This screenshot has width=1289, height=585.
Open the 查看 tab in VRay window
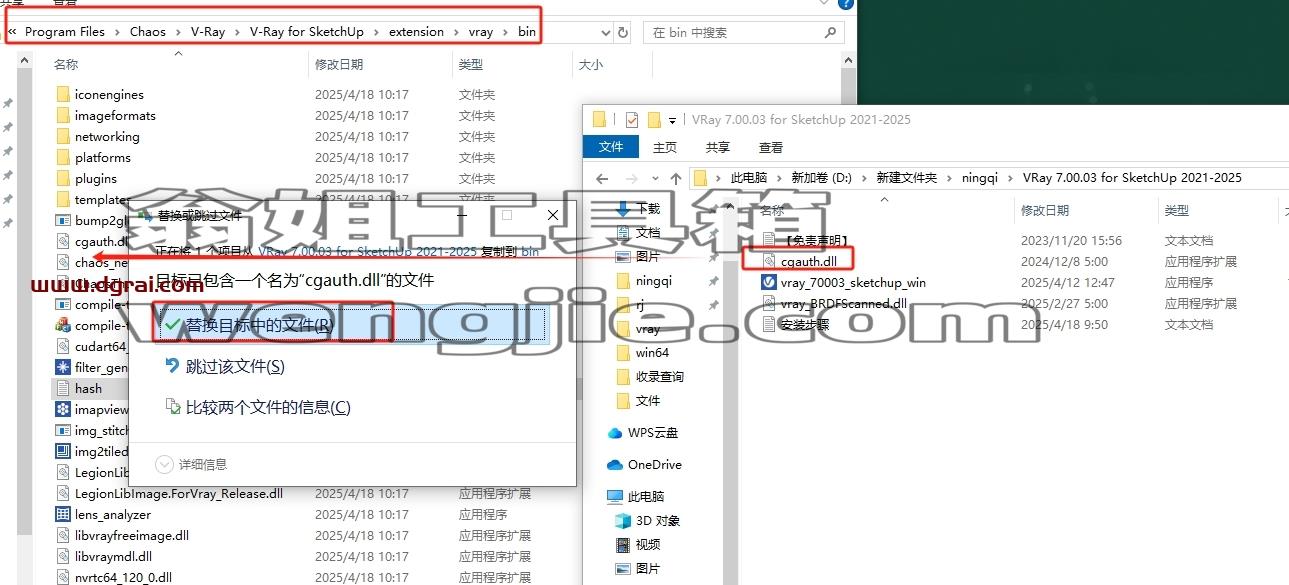771,147
